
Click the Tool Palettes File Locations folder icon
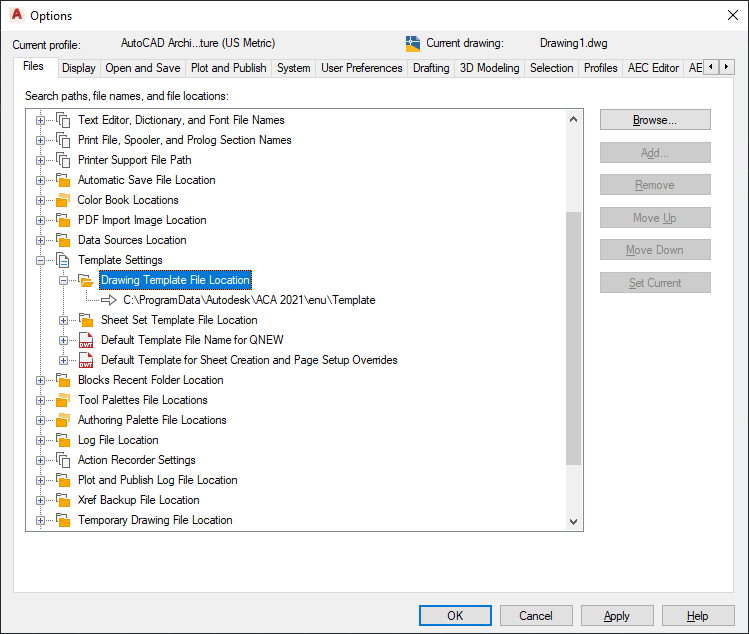(x=63, y=400)
